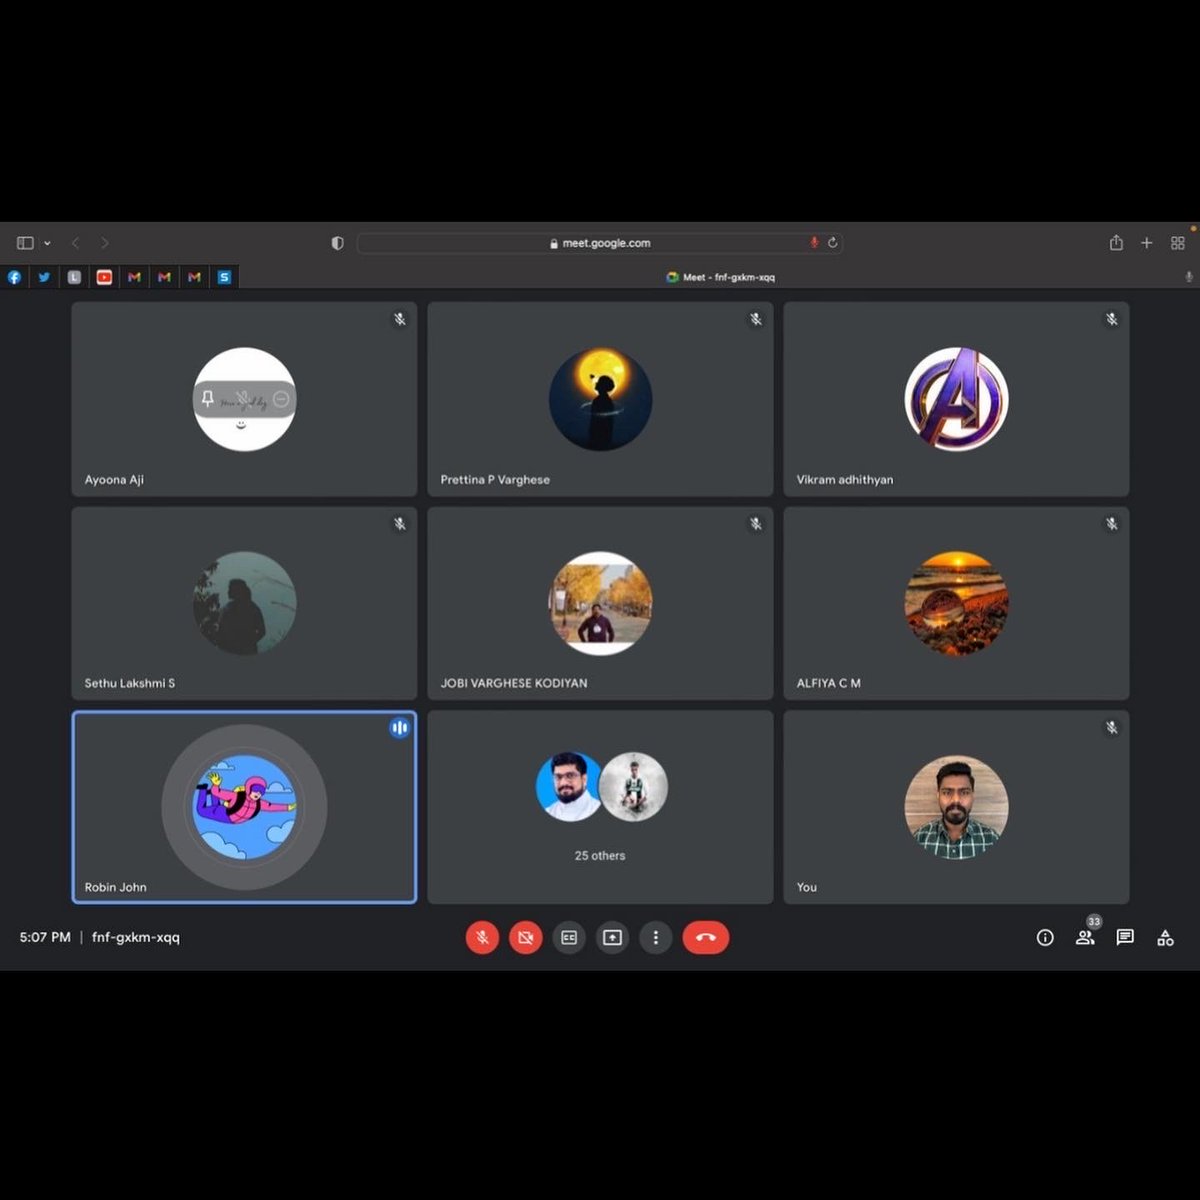
Task: Click the muted mic icon on your tile
Action: point(1112,727)
